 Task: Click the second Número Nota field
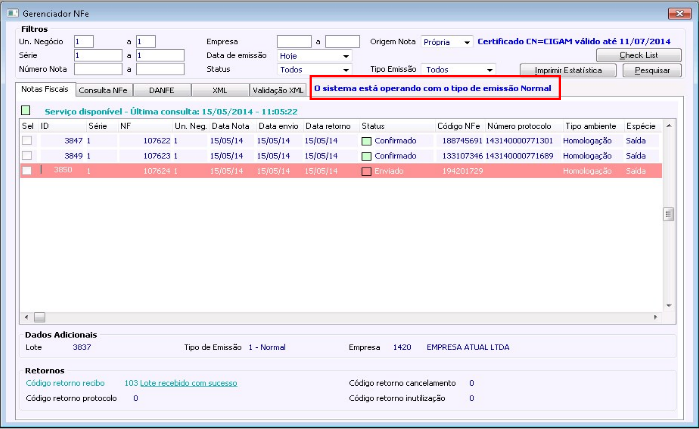[x=160, y=69]
